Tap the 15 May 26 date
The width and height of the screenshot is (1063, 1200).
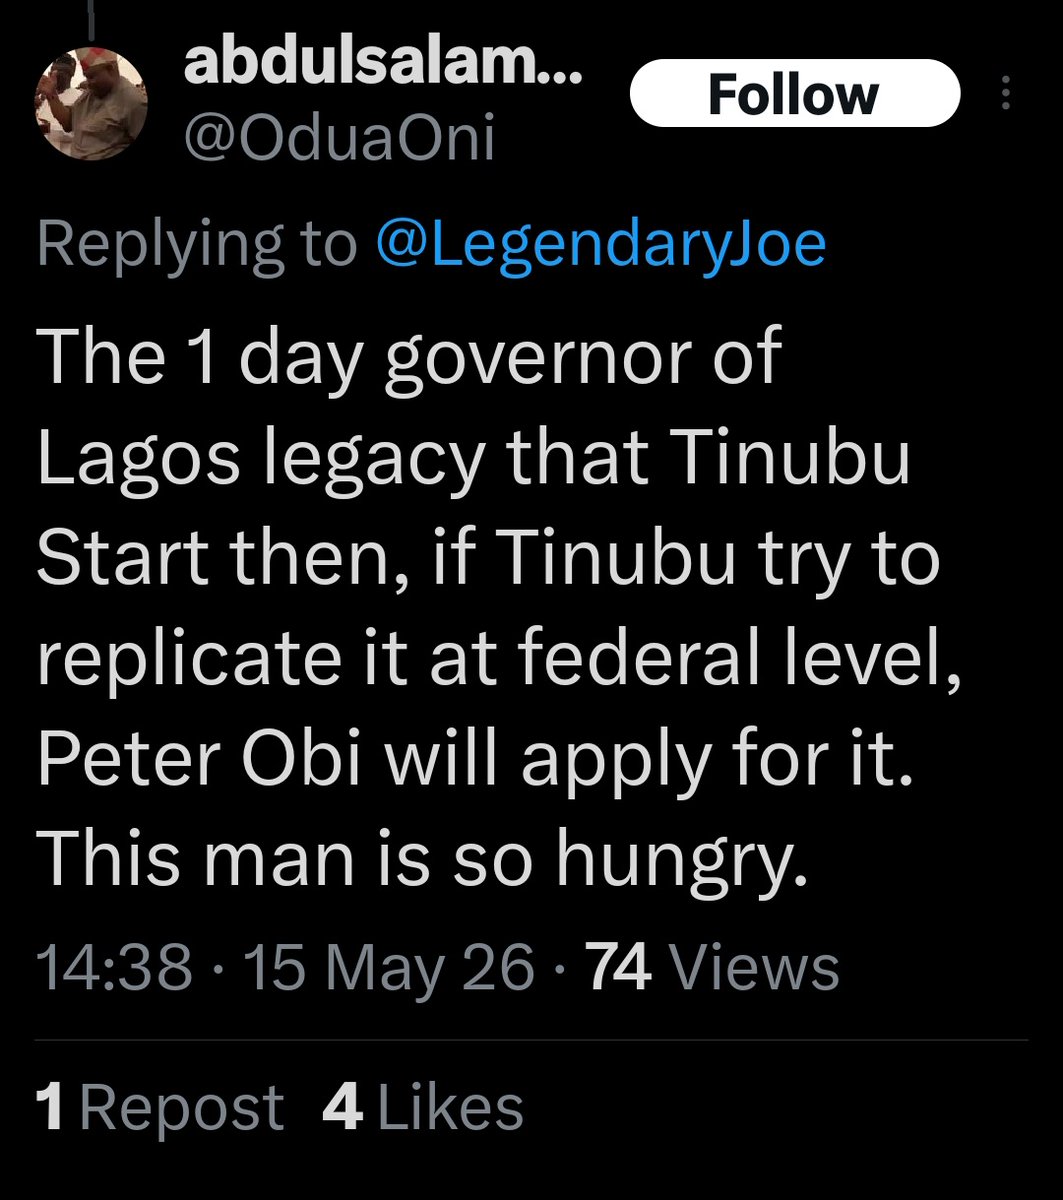click(390, 968)
